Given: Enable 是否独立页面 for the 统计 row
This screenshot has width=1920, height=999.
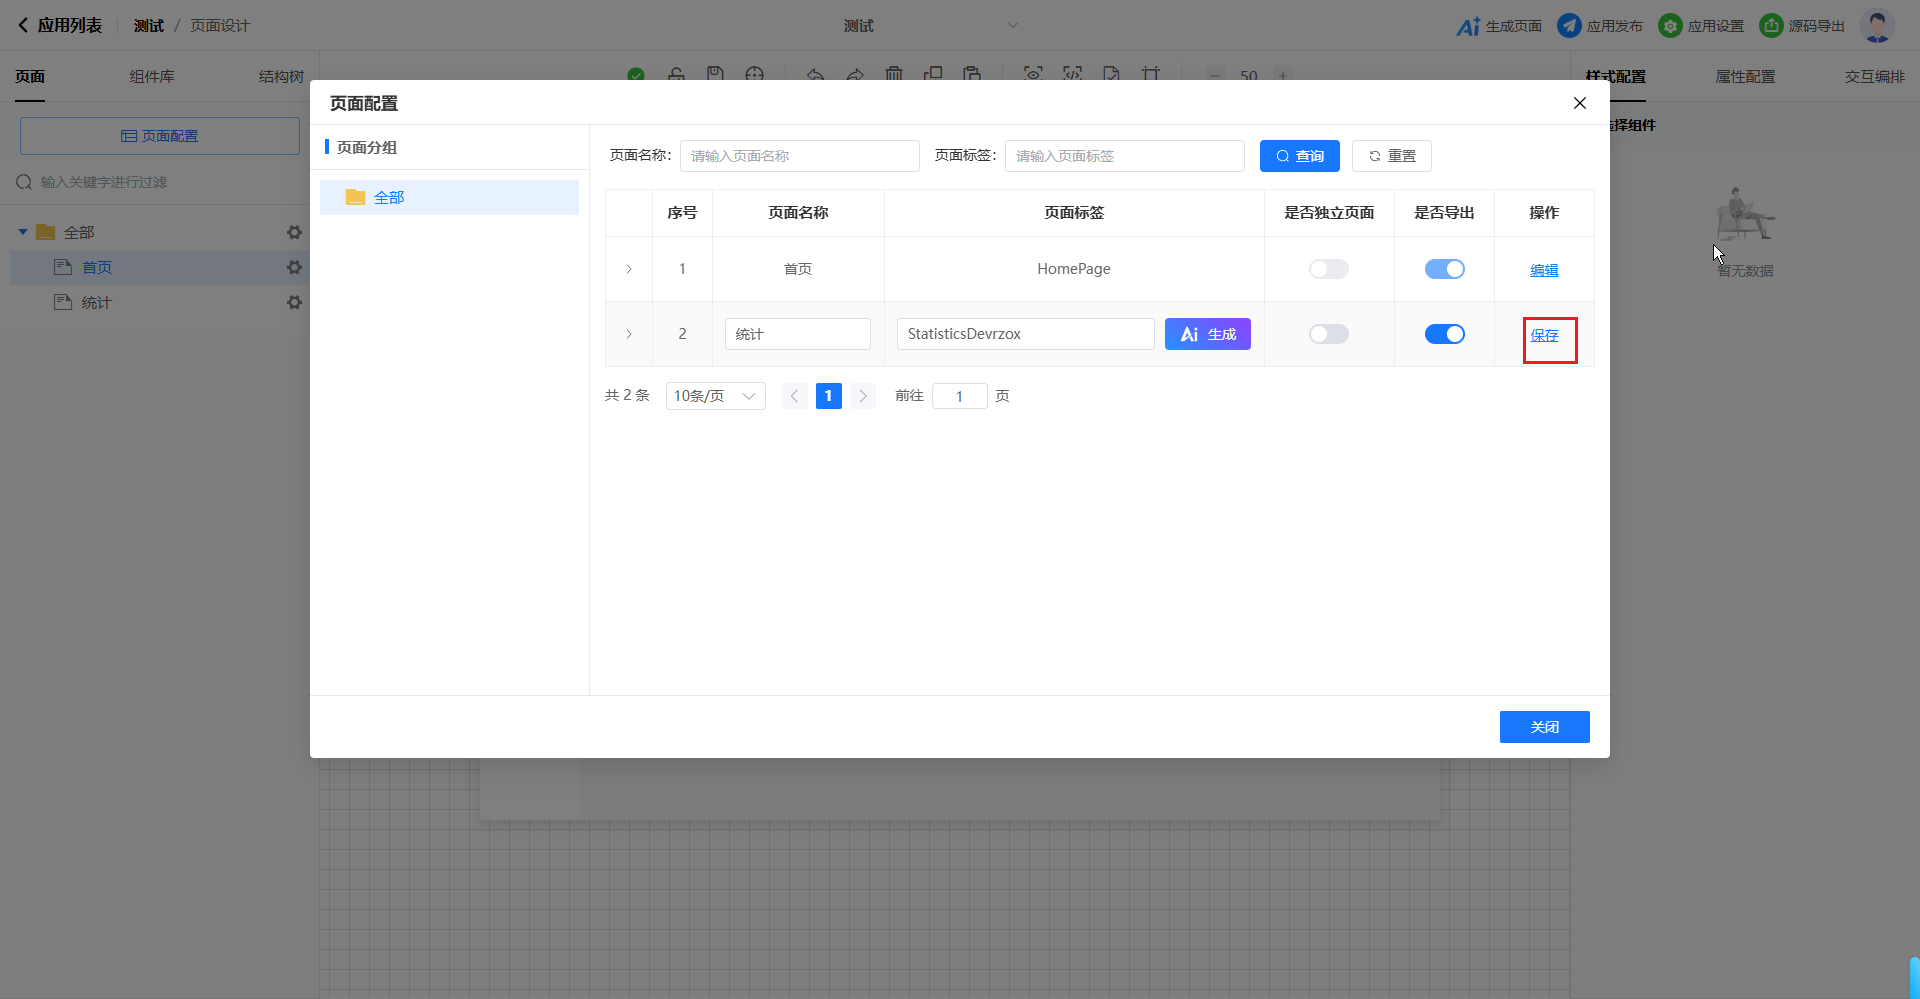Looking at the screenshot, I should 1328,334.
